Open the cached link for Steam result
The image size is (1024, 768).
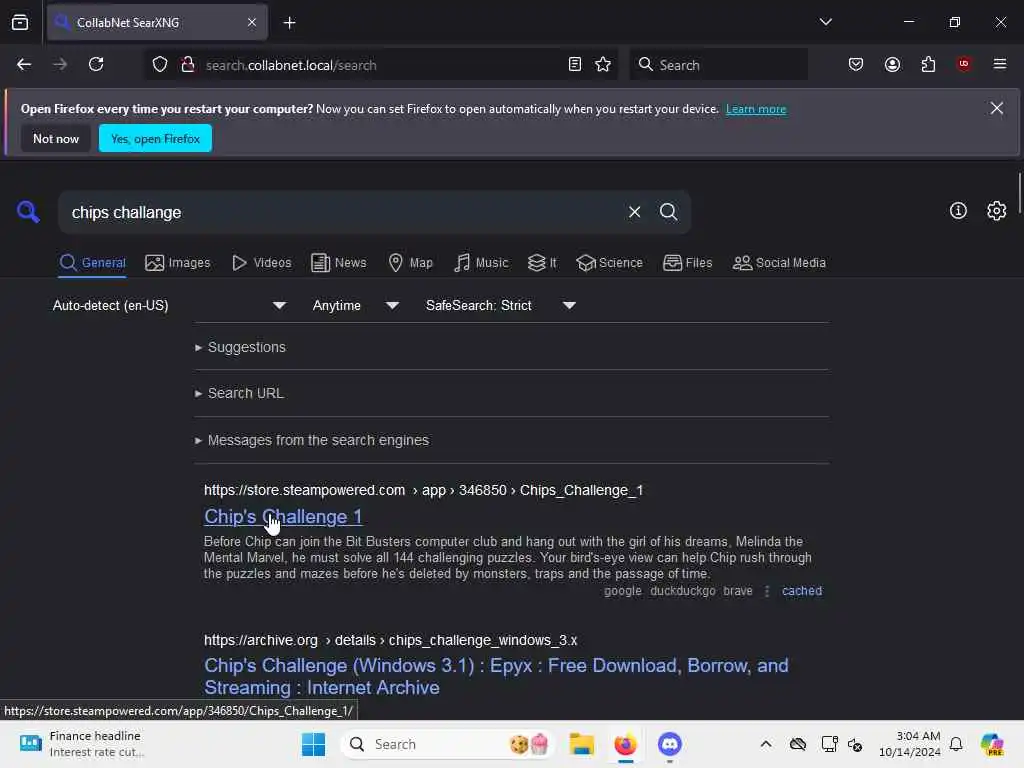[801, 591]
